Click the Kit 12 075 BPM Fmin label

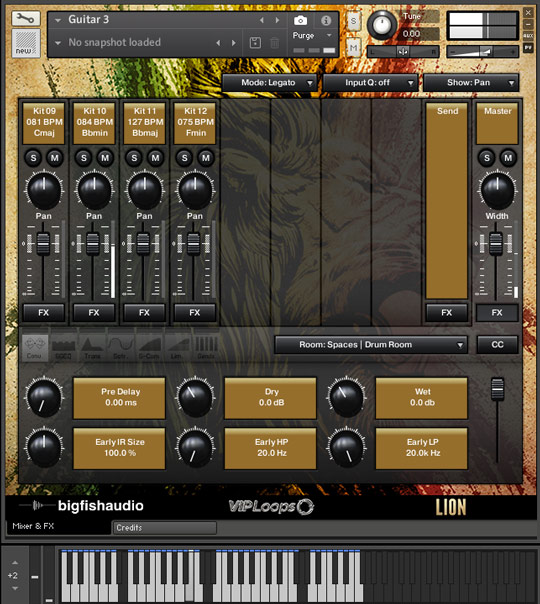pyautogui.click(x=195, y=122)
